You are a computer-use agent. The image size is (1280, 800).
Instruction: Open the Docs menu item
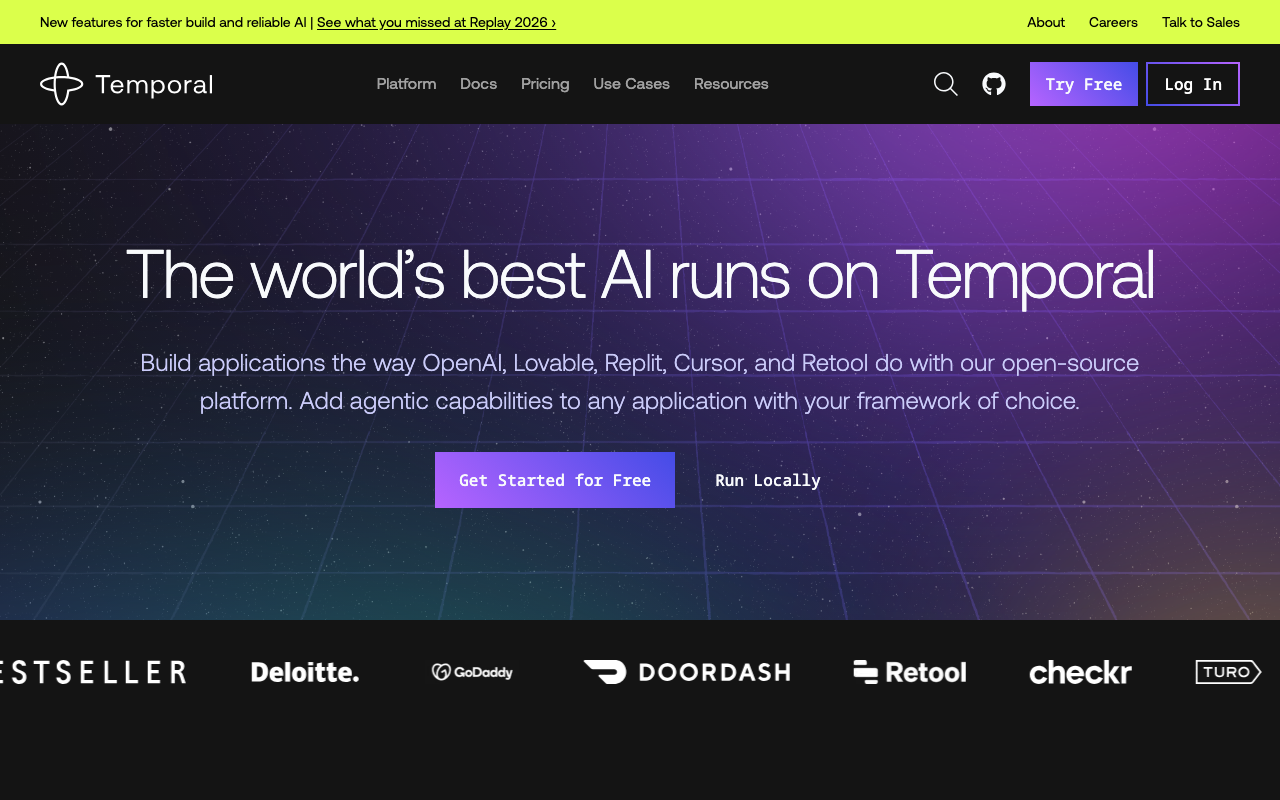click(x=478, y=84)
